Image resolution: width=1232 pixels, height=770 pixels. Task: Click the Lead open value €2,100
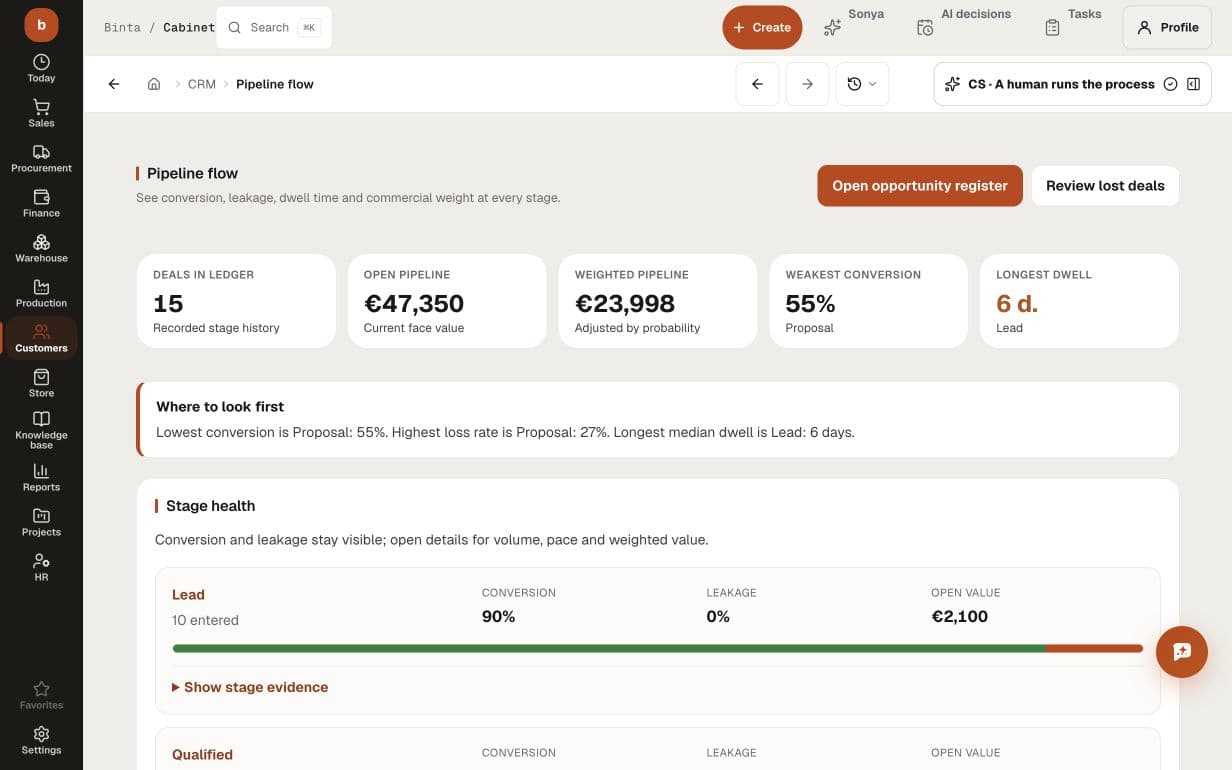[960, 616]
